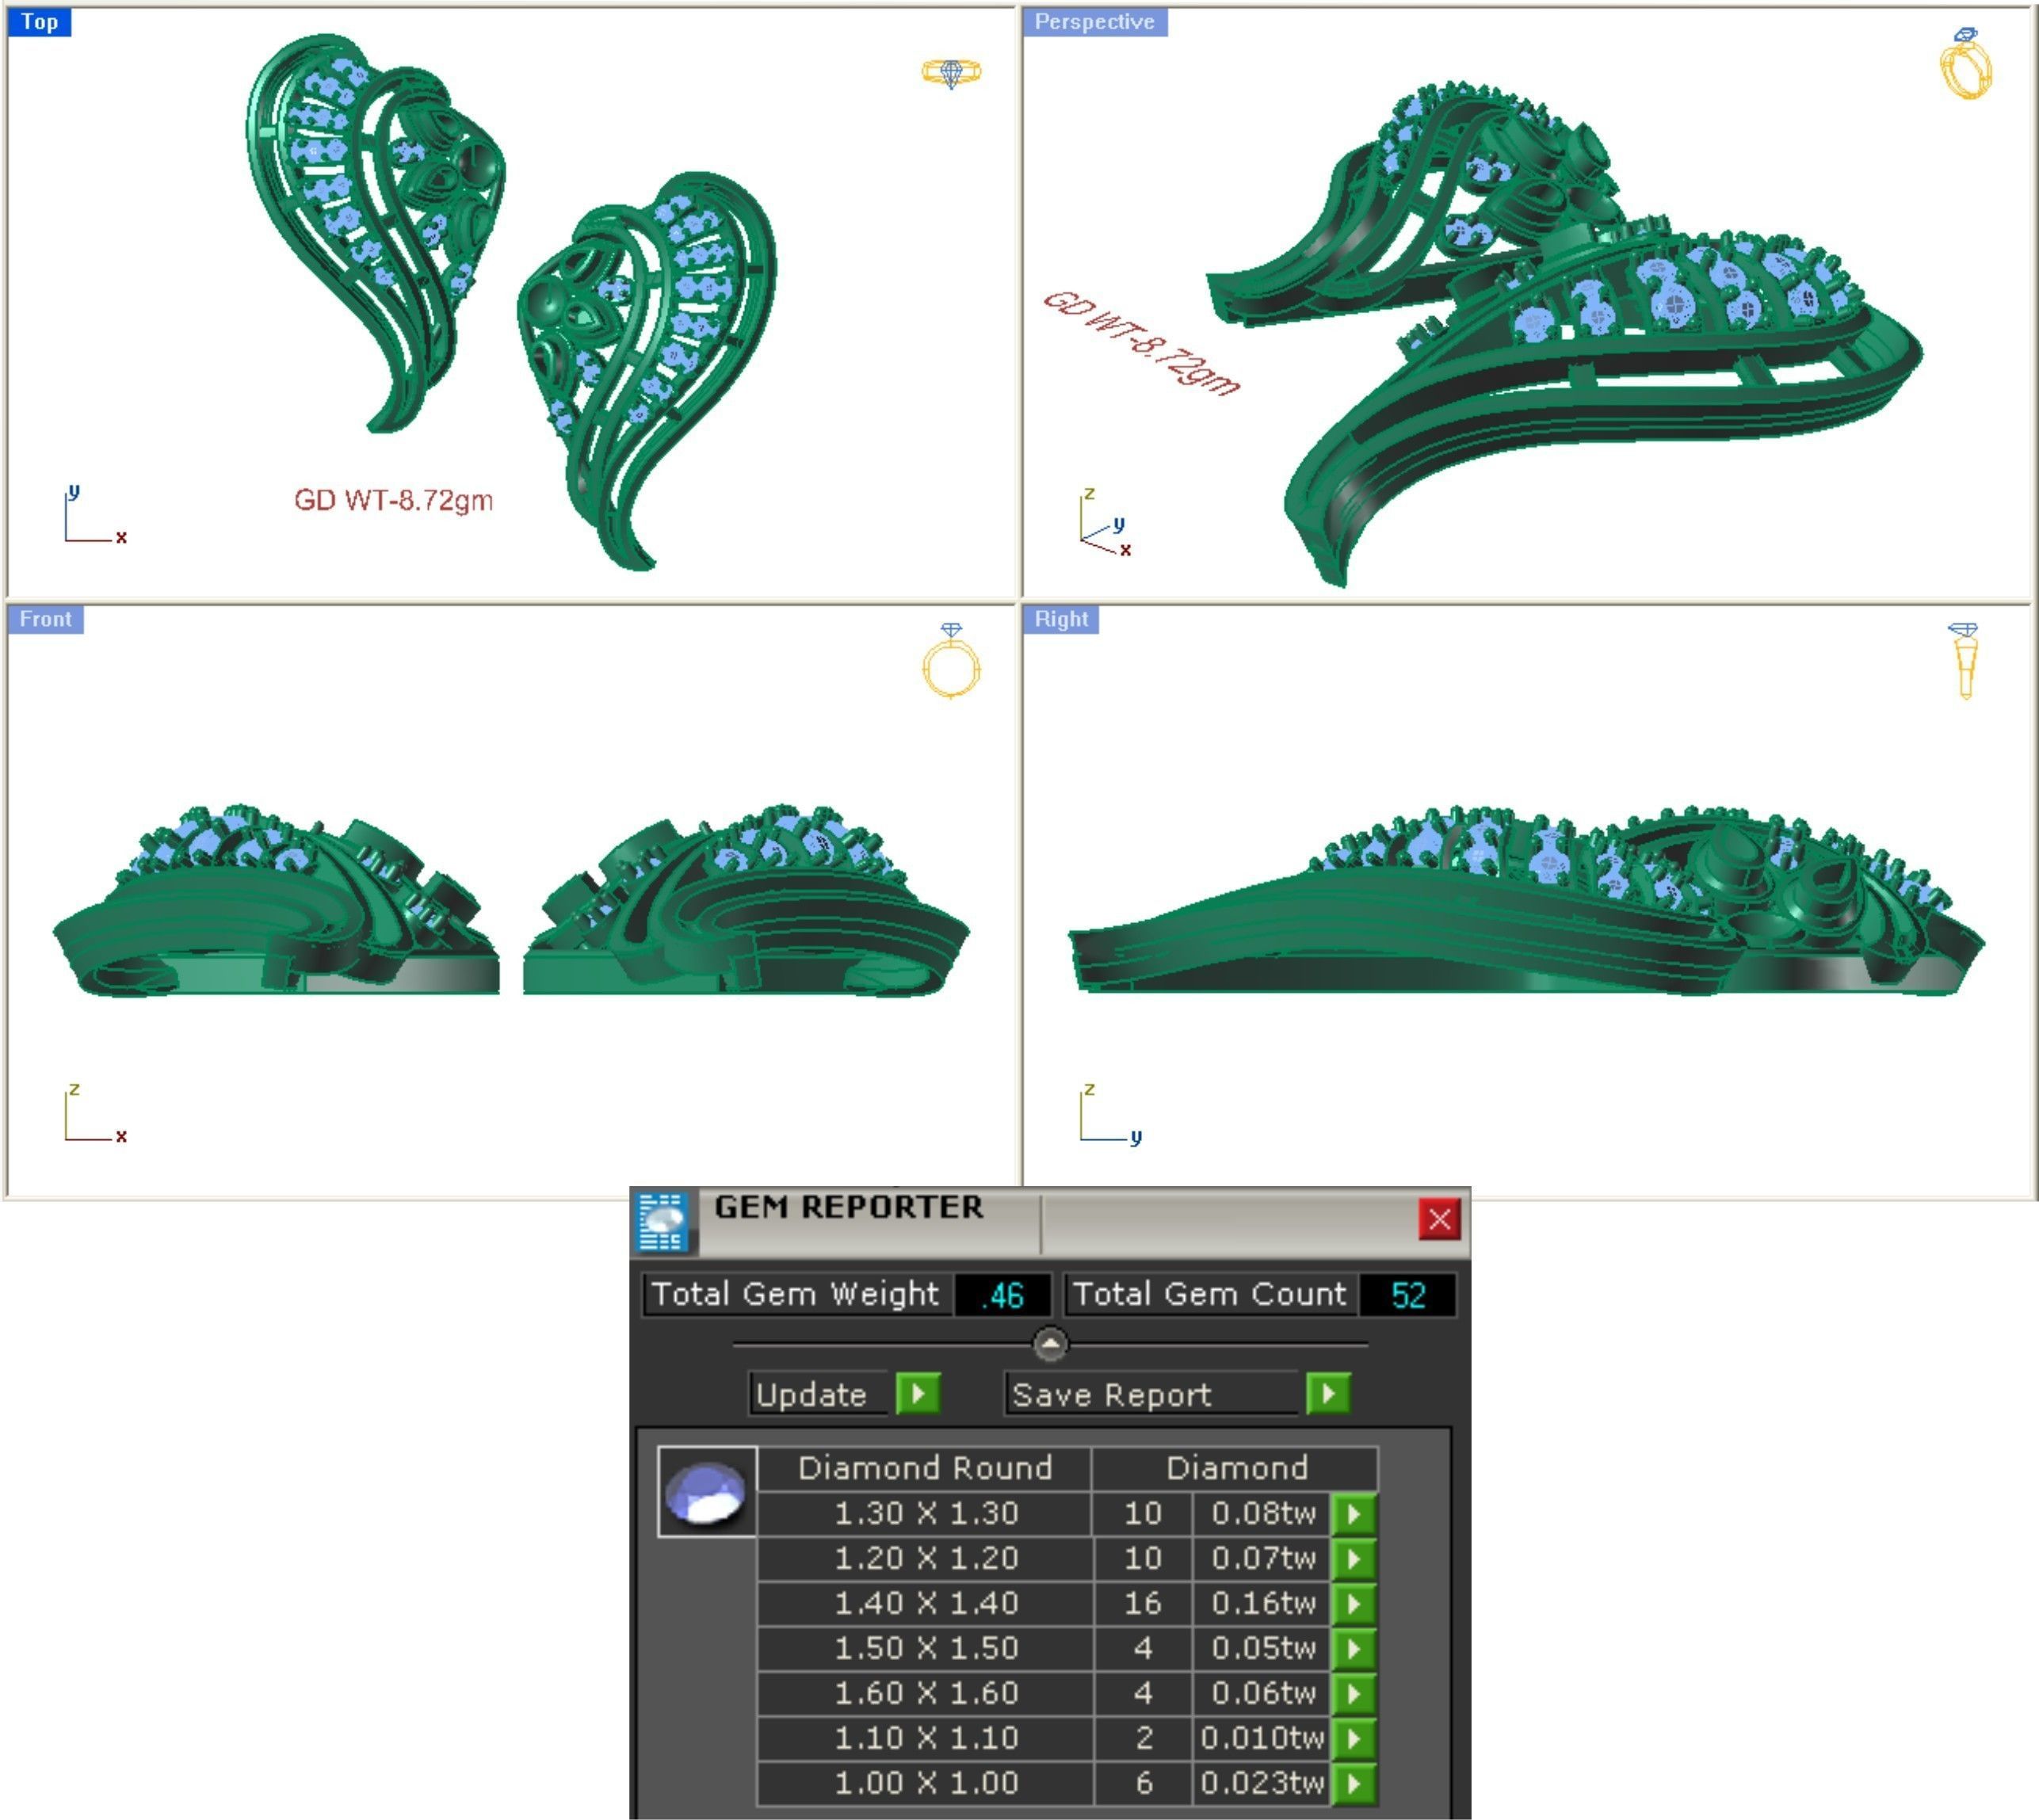Image resolution: width=2039 pixels, height=1820 pixels.
Task: Select the Perspective viewport label
Action: 1094,22
